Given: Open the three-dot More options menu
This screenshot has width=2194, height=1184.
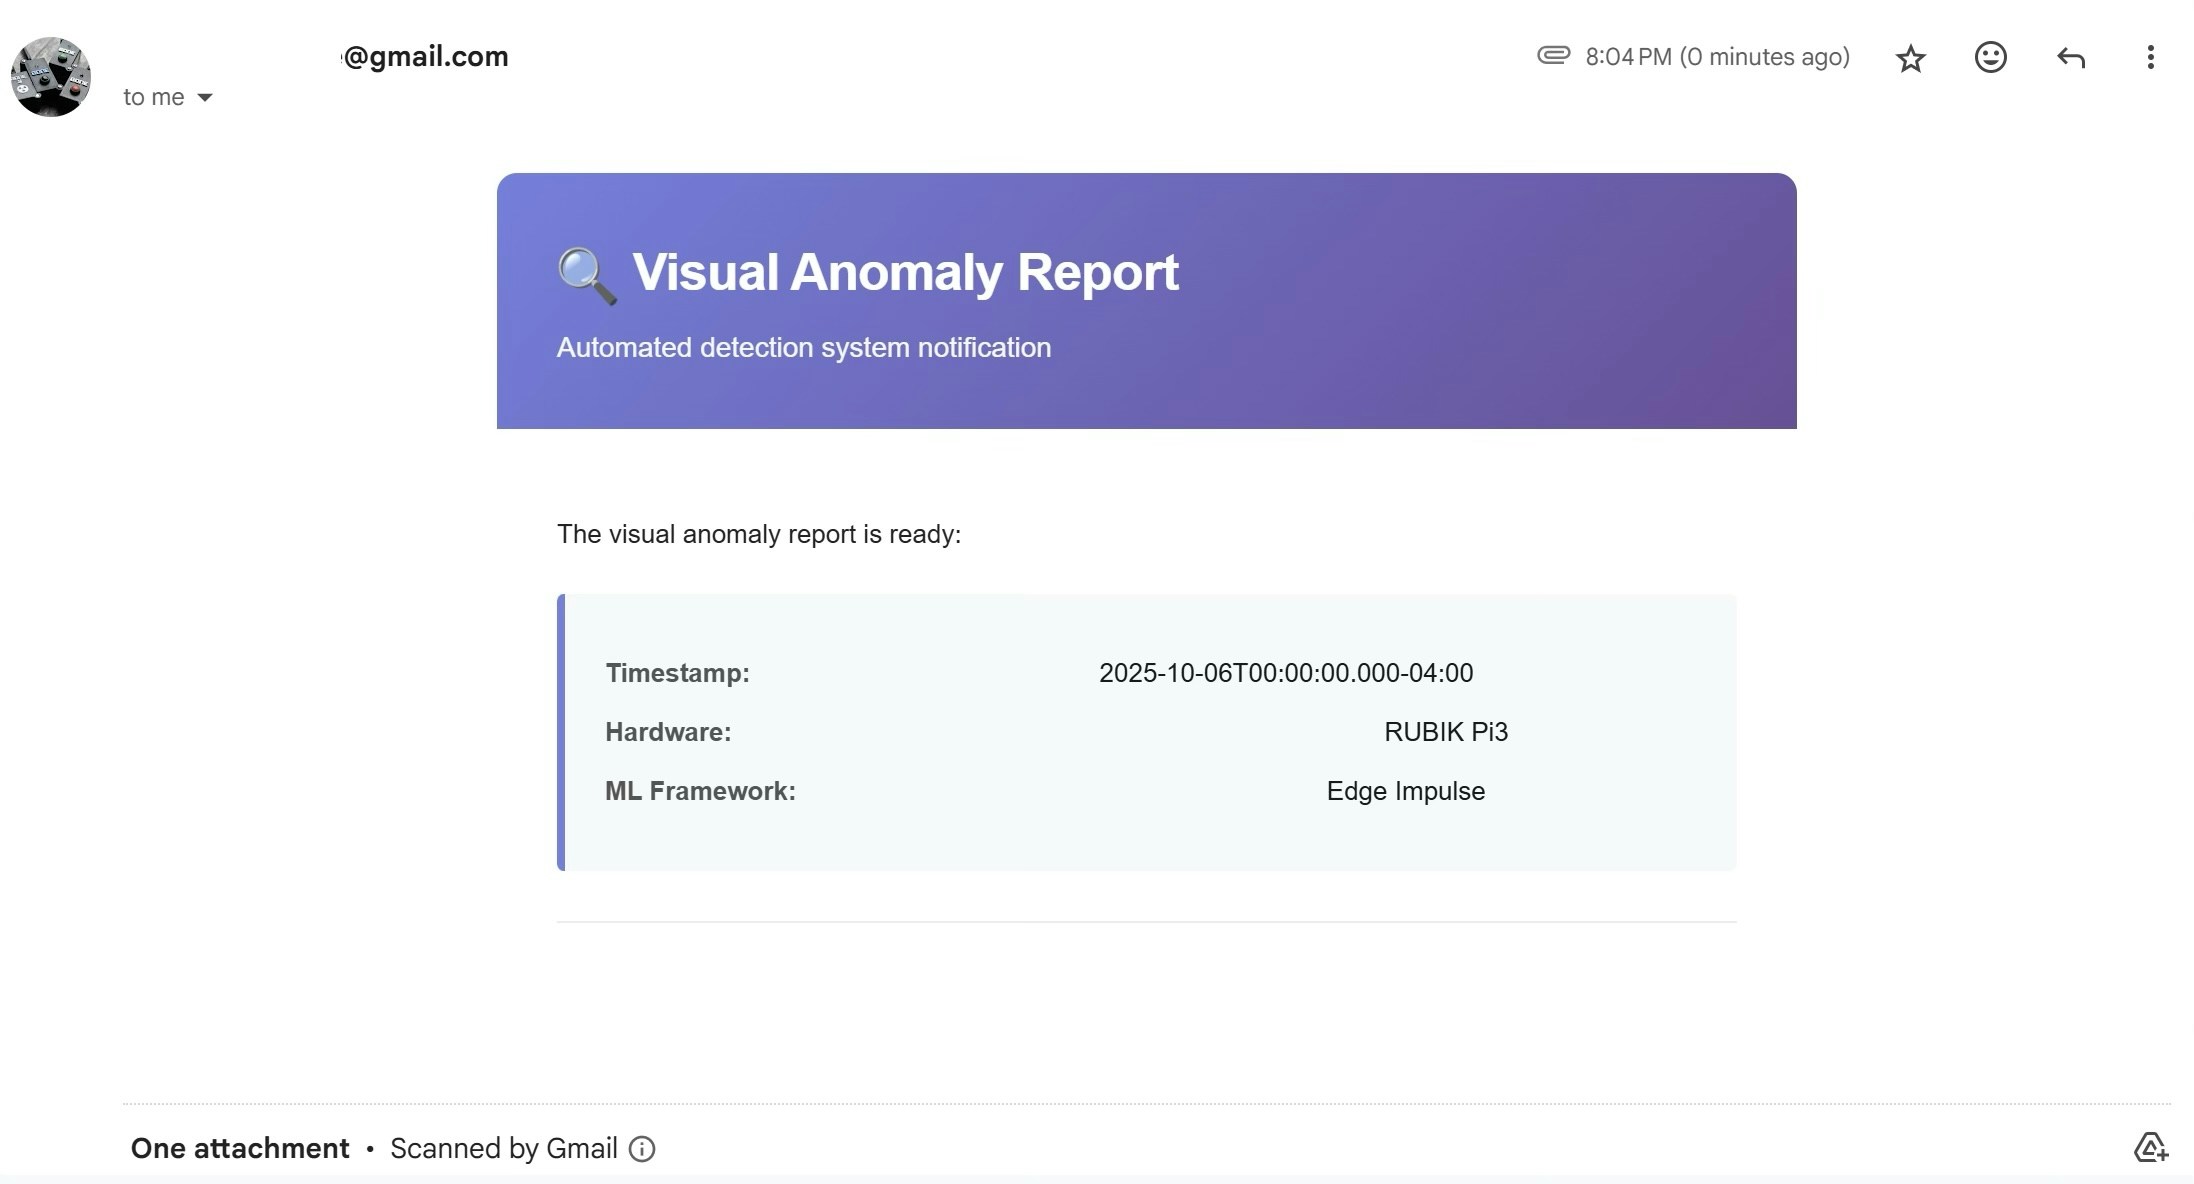Looking at the screenshot, I should pos(2150,57).
